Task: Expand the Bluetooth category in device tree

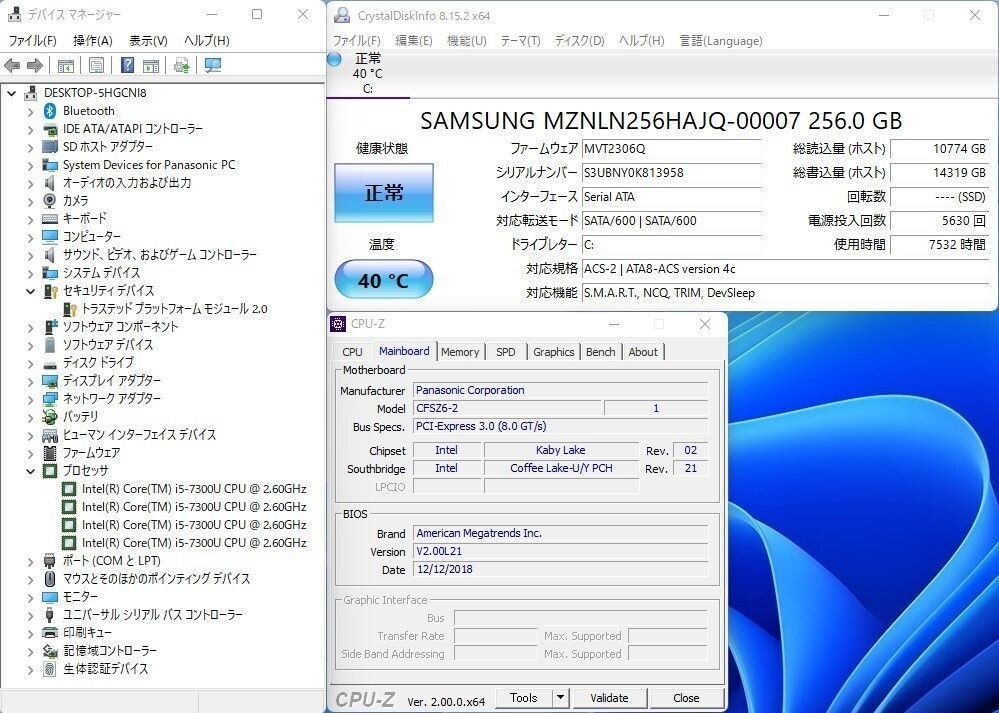Action: tap(30, 112)
